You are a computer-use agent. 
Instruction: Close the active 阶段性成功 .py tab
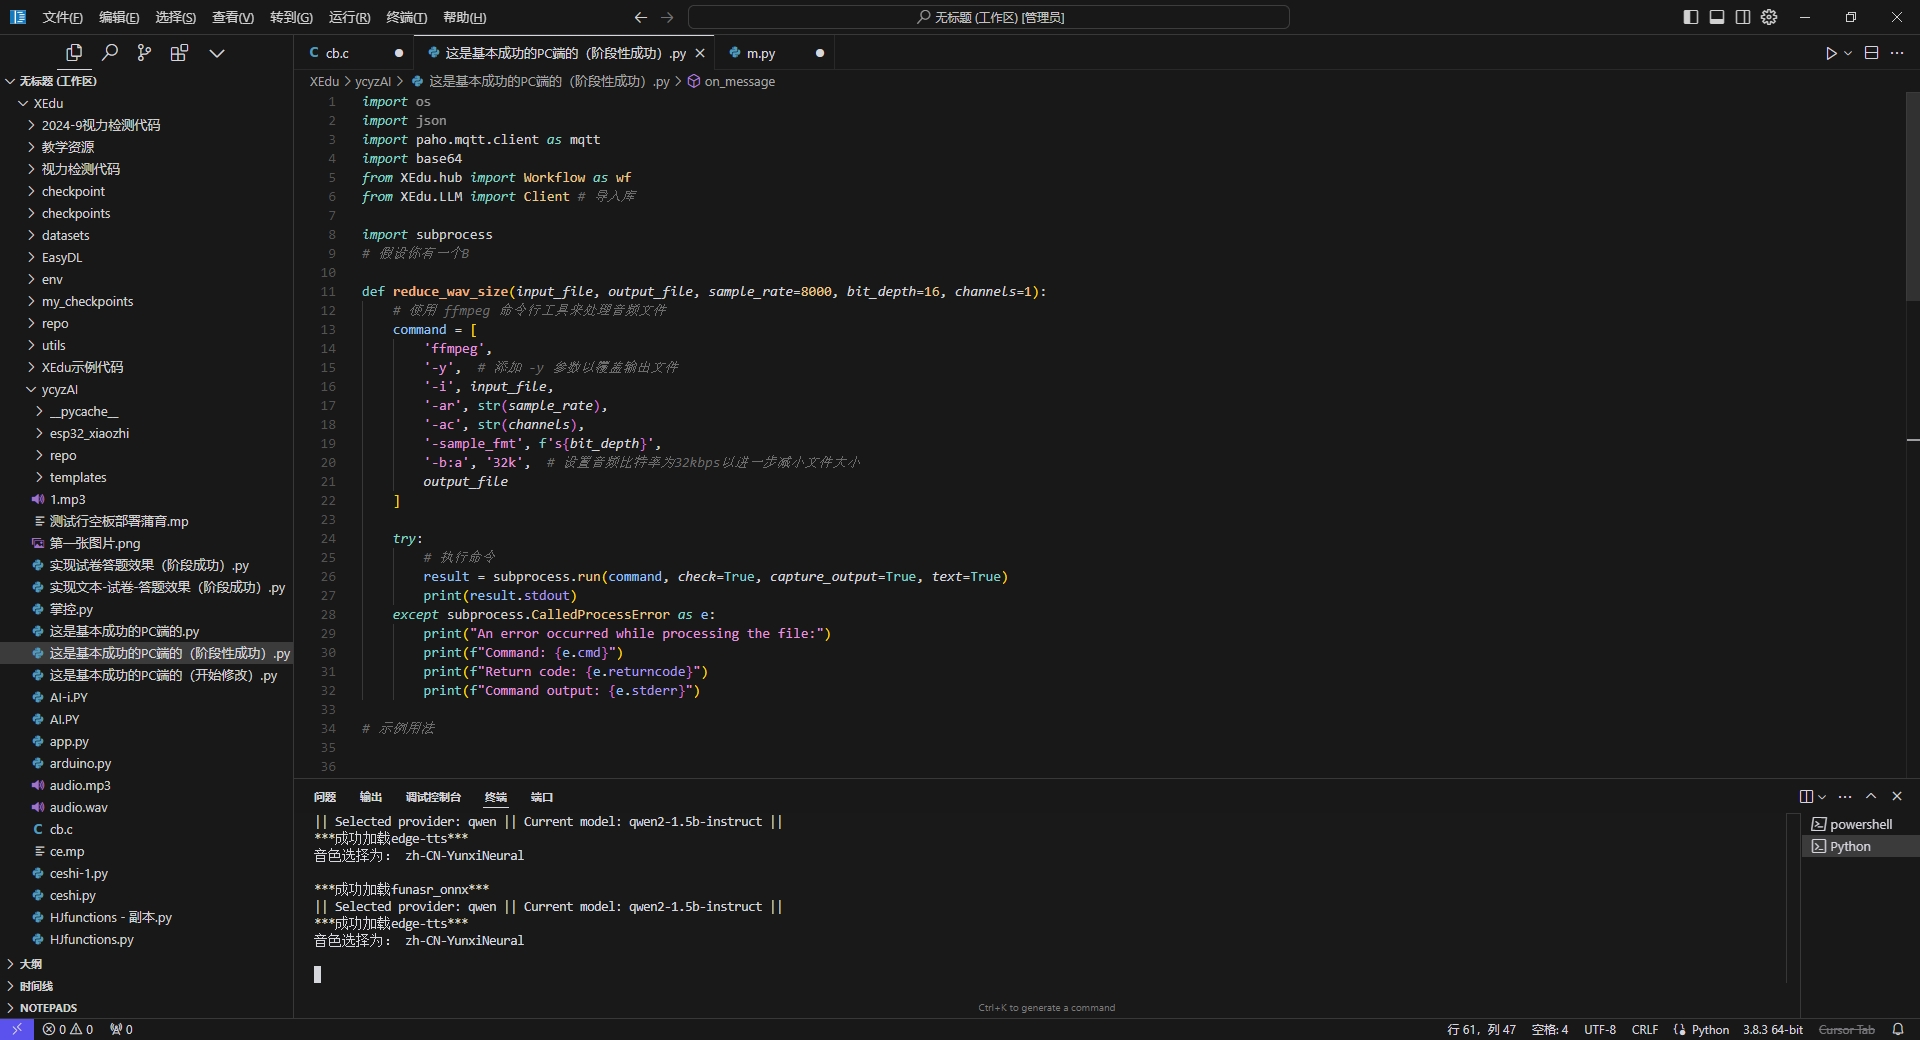[700, 53]
